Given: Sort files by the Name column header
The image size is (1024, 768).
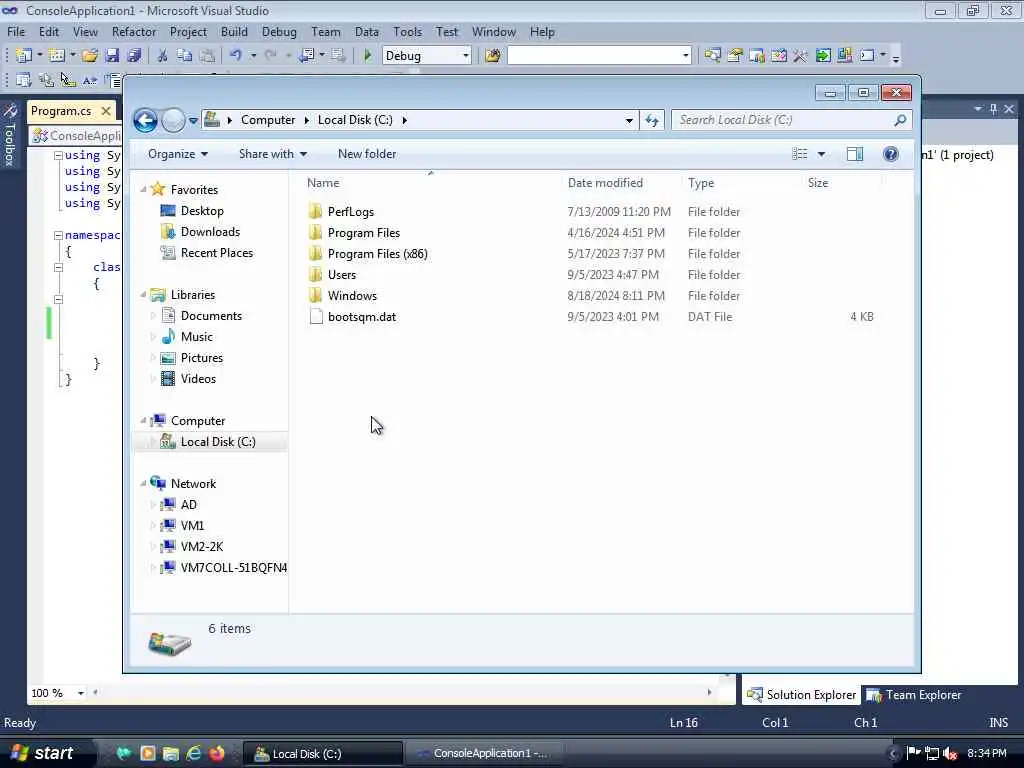Looking at the screenshot, I should 323,183.
